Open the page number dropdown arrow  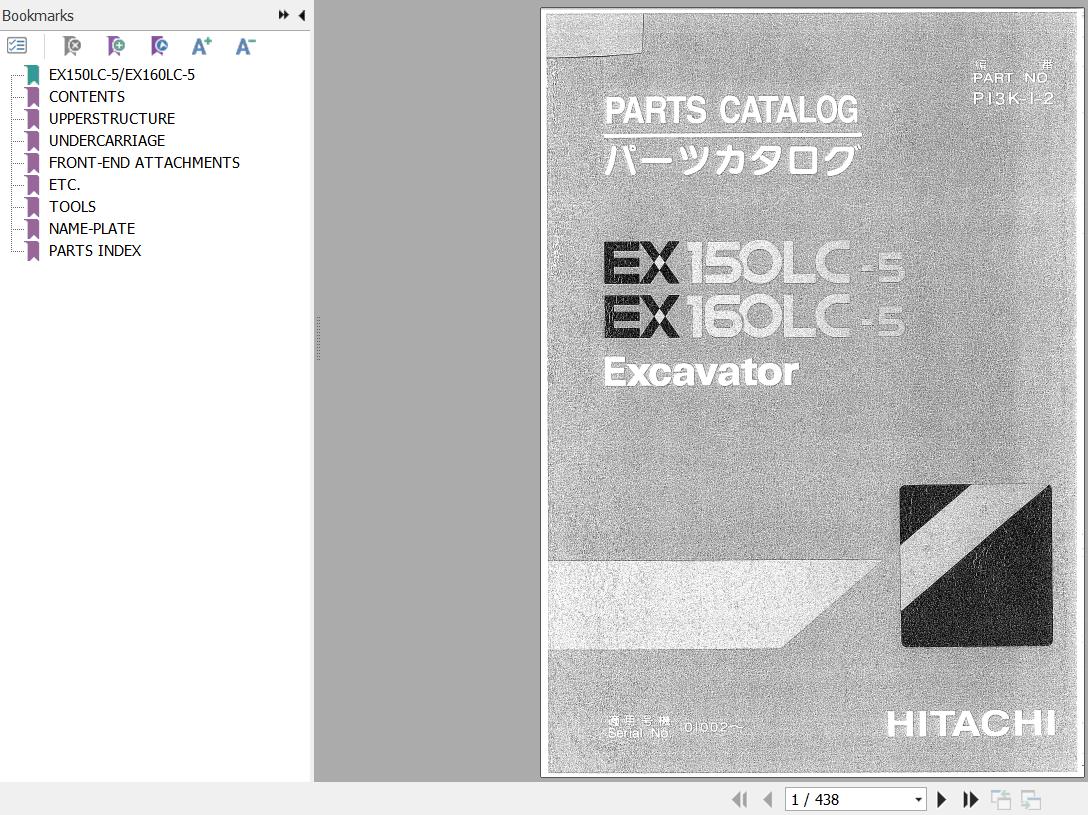click(x=918, y=800)
